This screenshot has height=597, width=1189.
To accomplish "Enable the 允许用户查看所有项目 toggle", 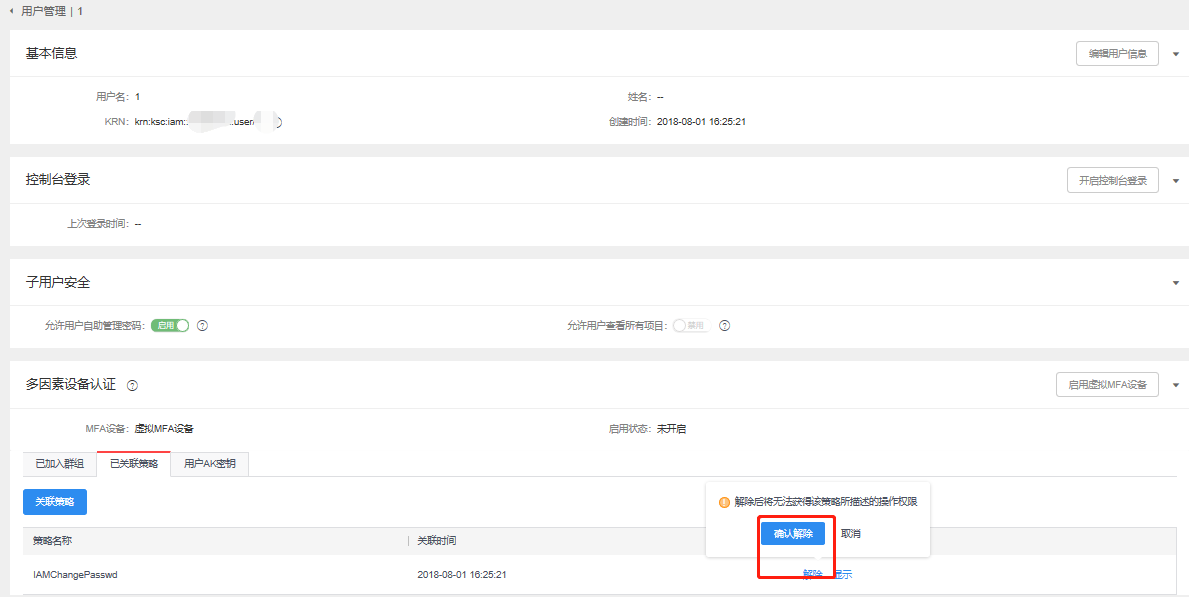I will point(691,326).
